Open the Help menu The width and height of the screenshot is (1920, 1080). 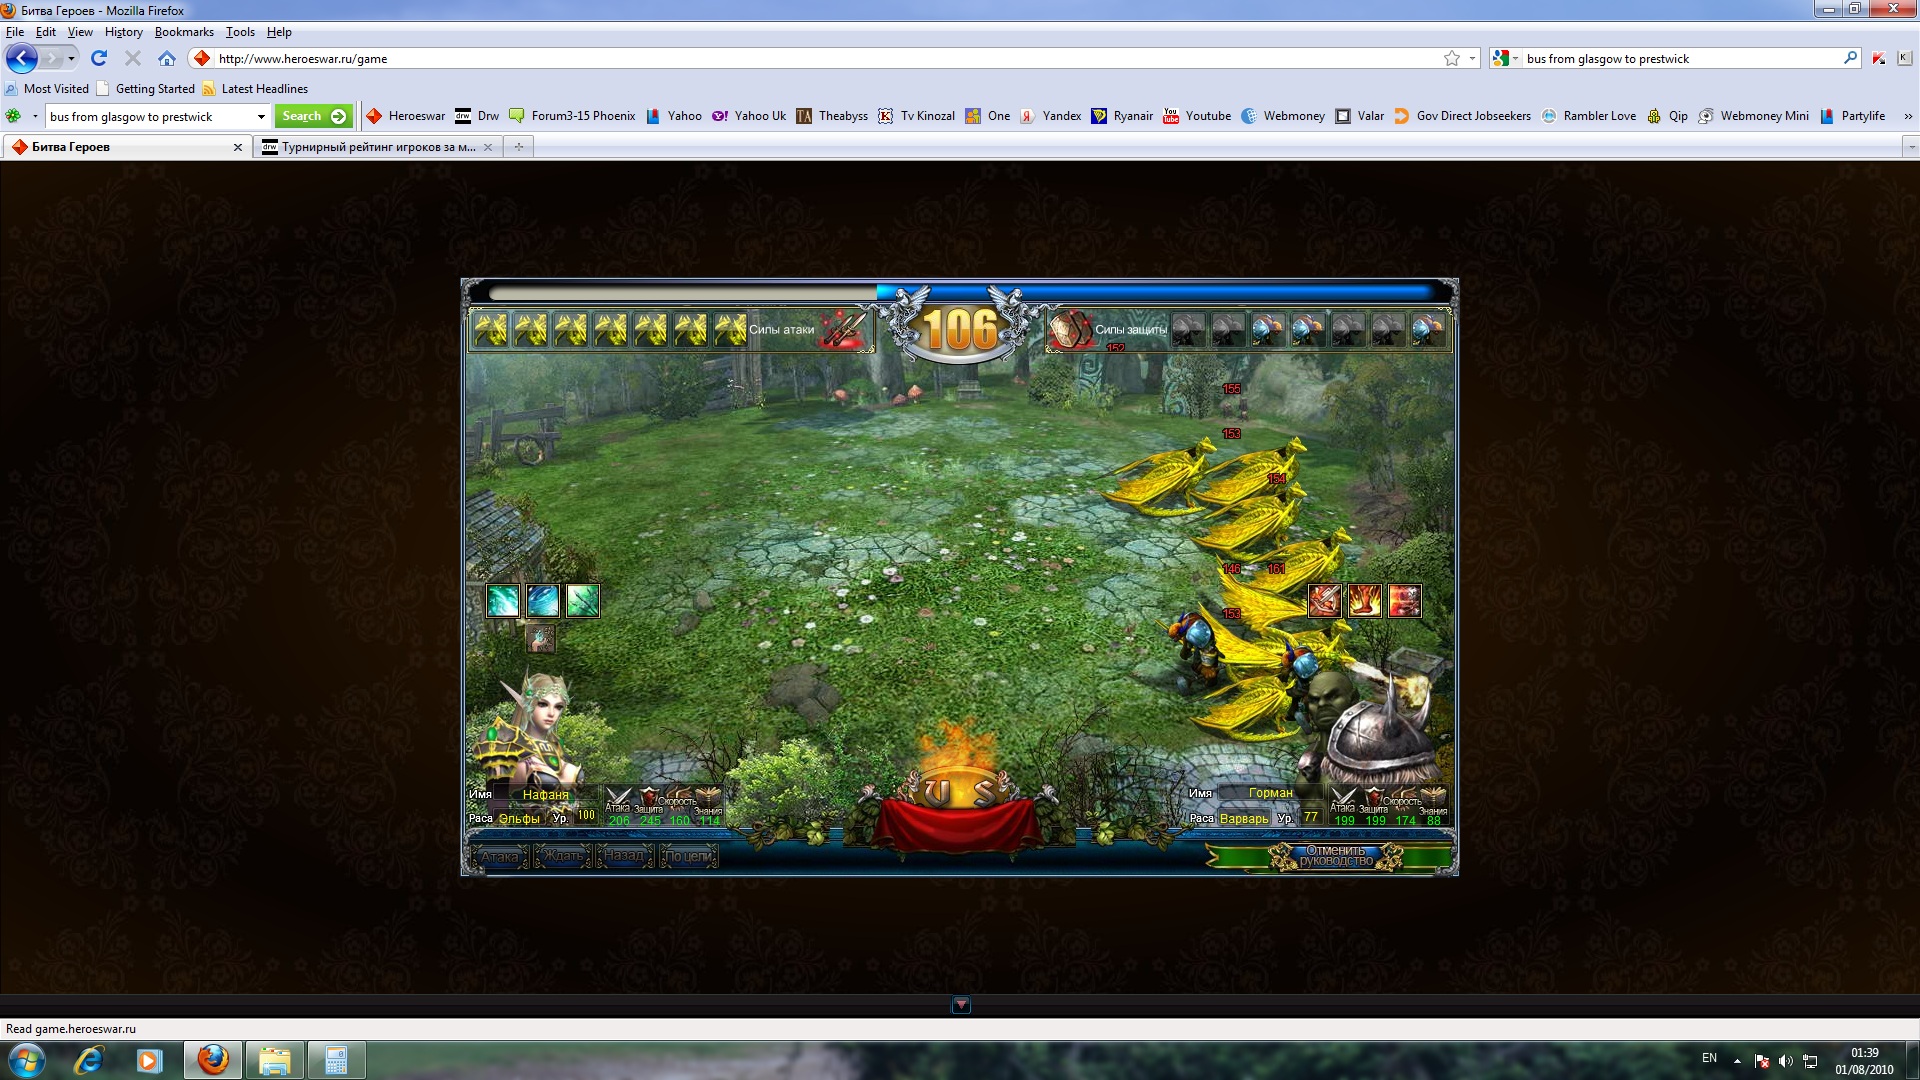pyautogui.click(x=279, y=32)
